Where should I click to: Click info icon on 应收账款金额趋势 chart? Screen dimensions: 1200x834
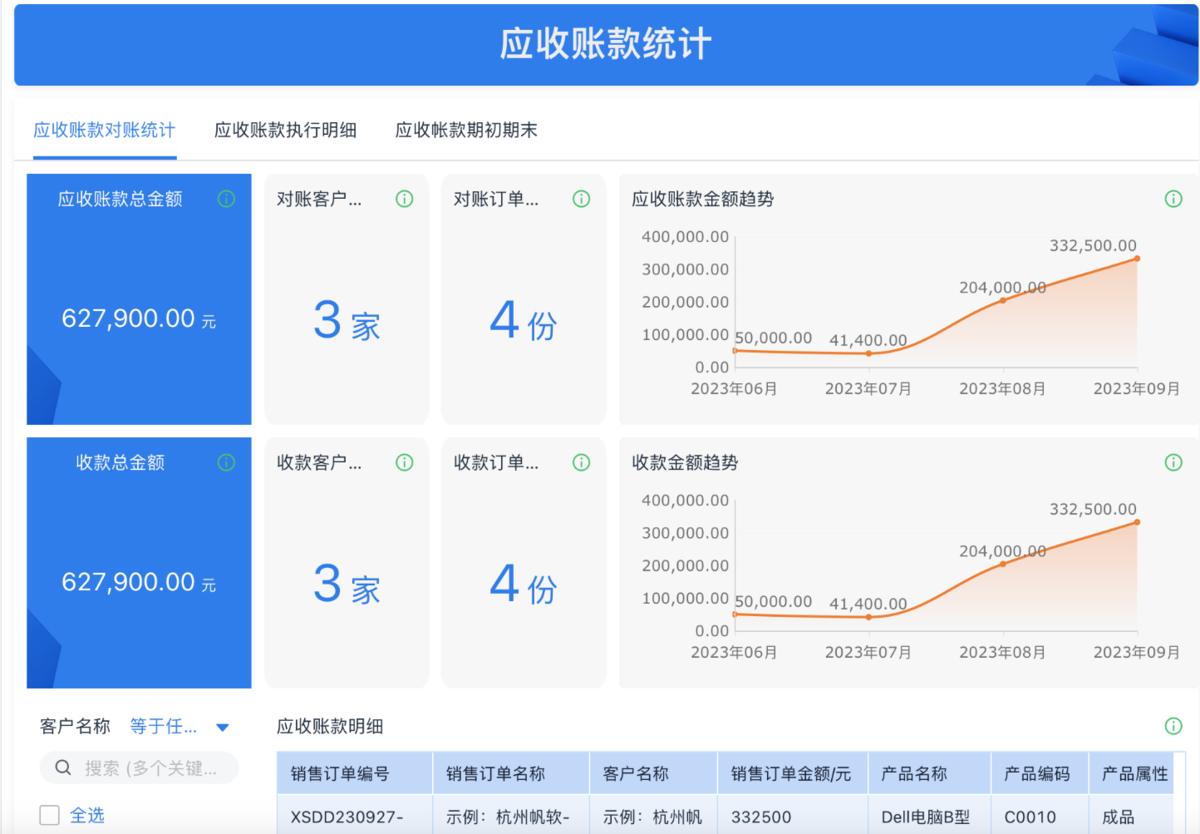[x=1173, y=199]
